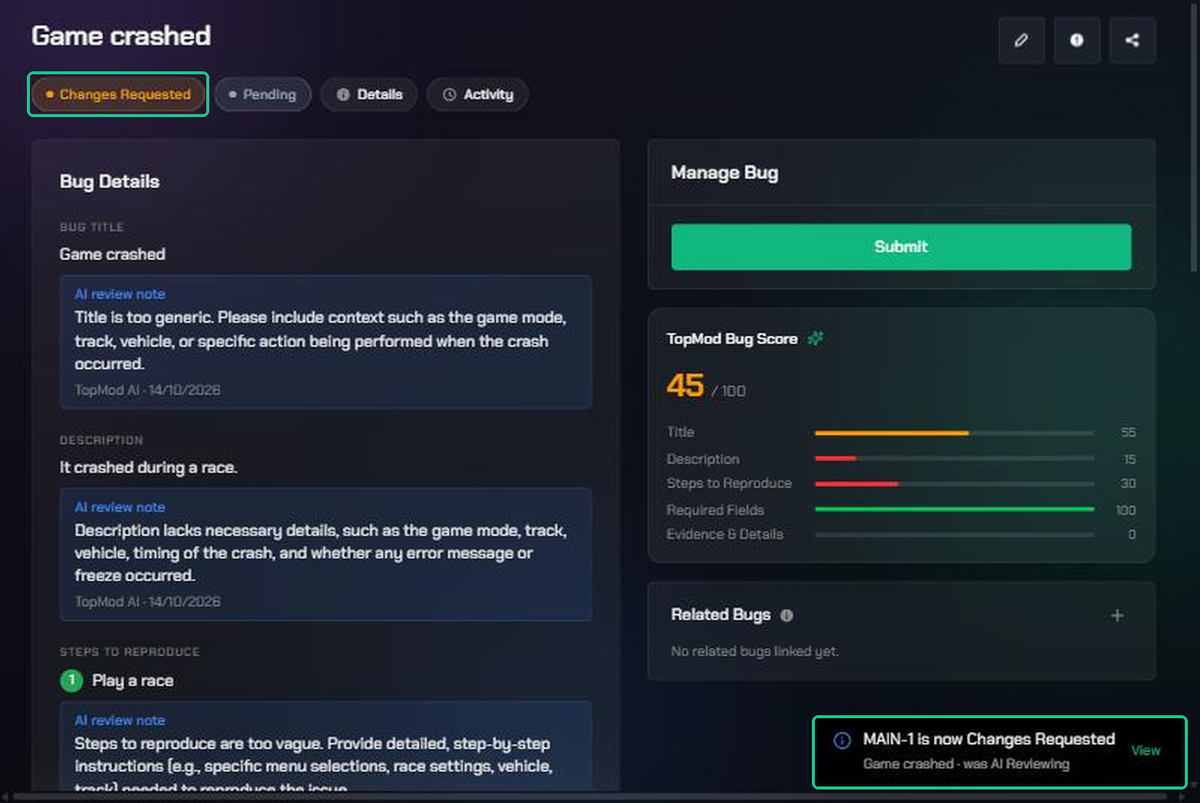Select the Changes Requested status pill
This screenshot has height=803, width=1200.
point(118,94)
